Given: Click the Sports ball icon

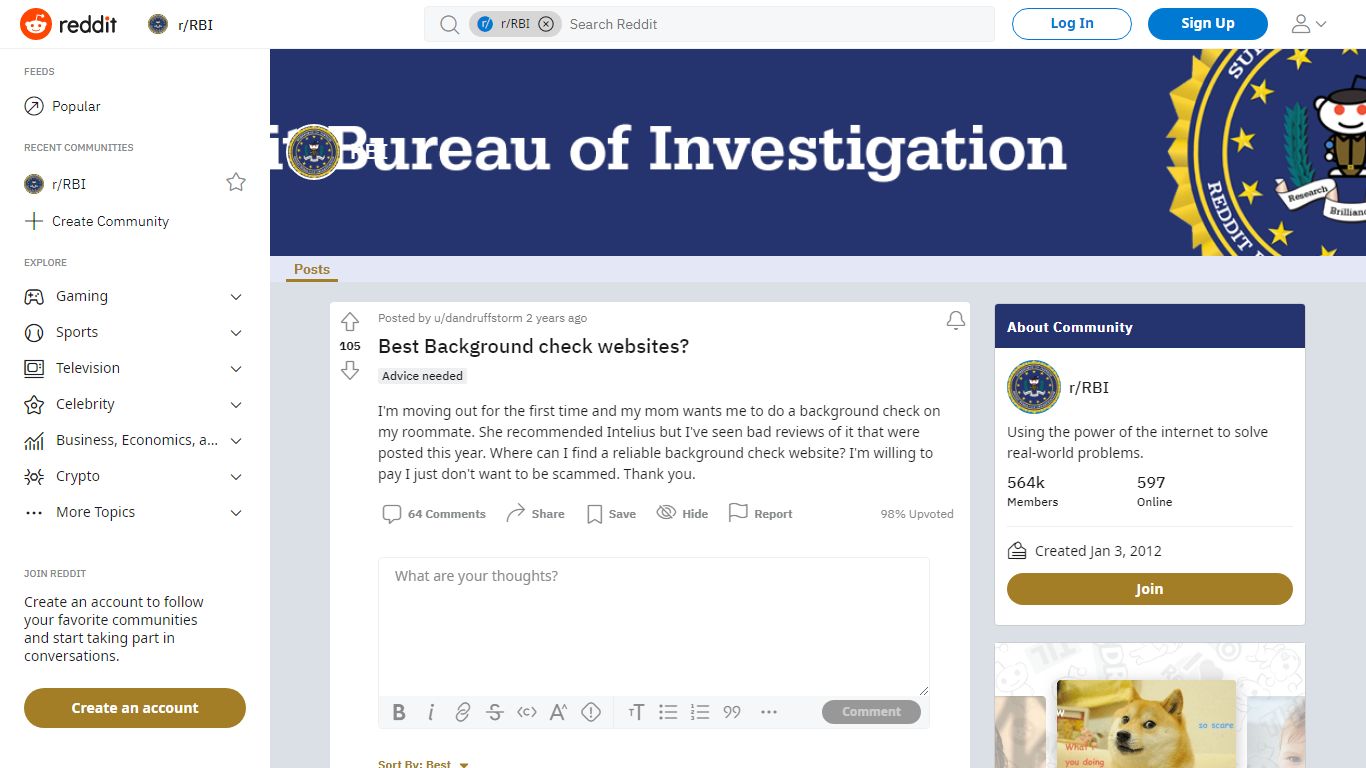Looking at the screenshot, I should pos(34,333).
